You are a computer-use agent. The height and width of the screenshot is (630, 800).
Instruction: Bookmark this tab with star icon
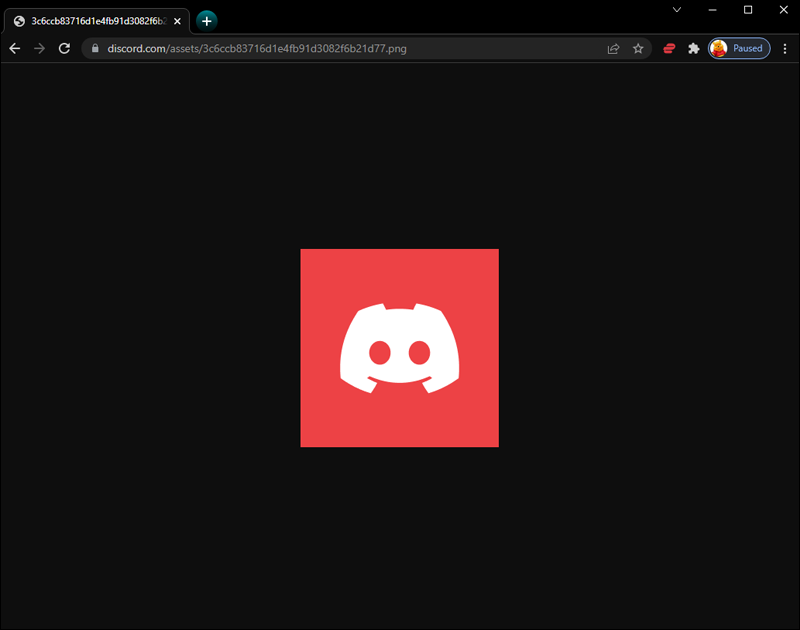click(x=638, y=48)
